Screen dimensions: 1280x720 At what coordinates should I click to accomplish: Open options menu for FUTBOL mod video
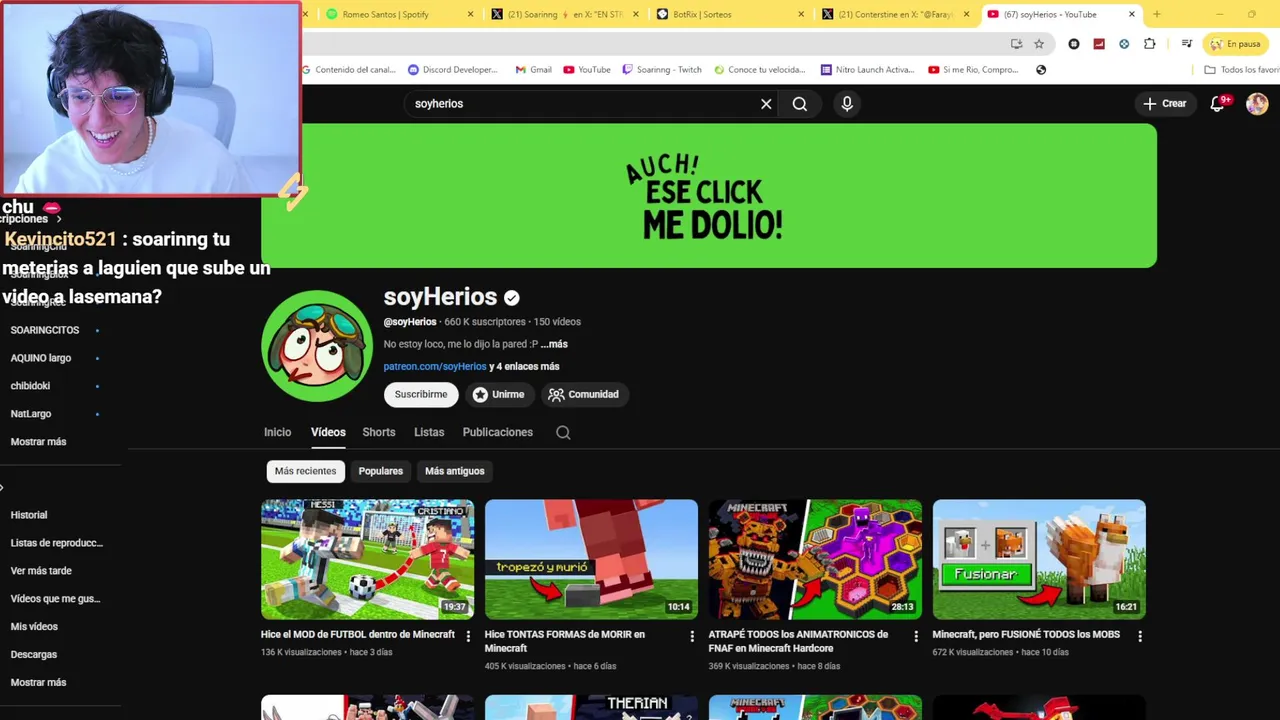point(468,636)
